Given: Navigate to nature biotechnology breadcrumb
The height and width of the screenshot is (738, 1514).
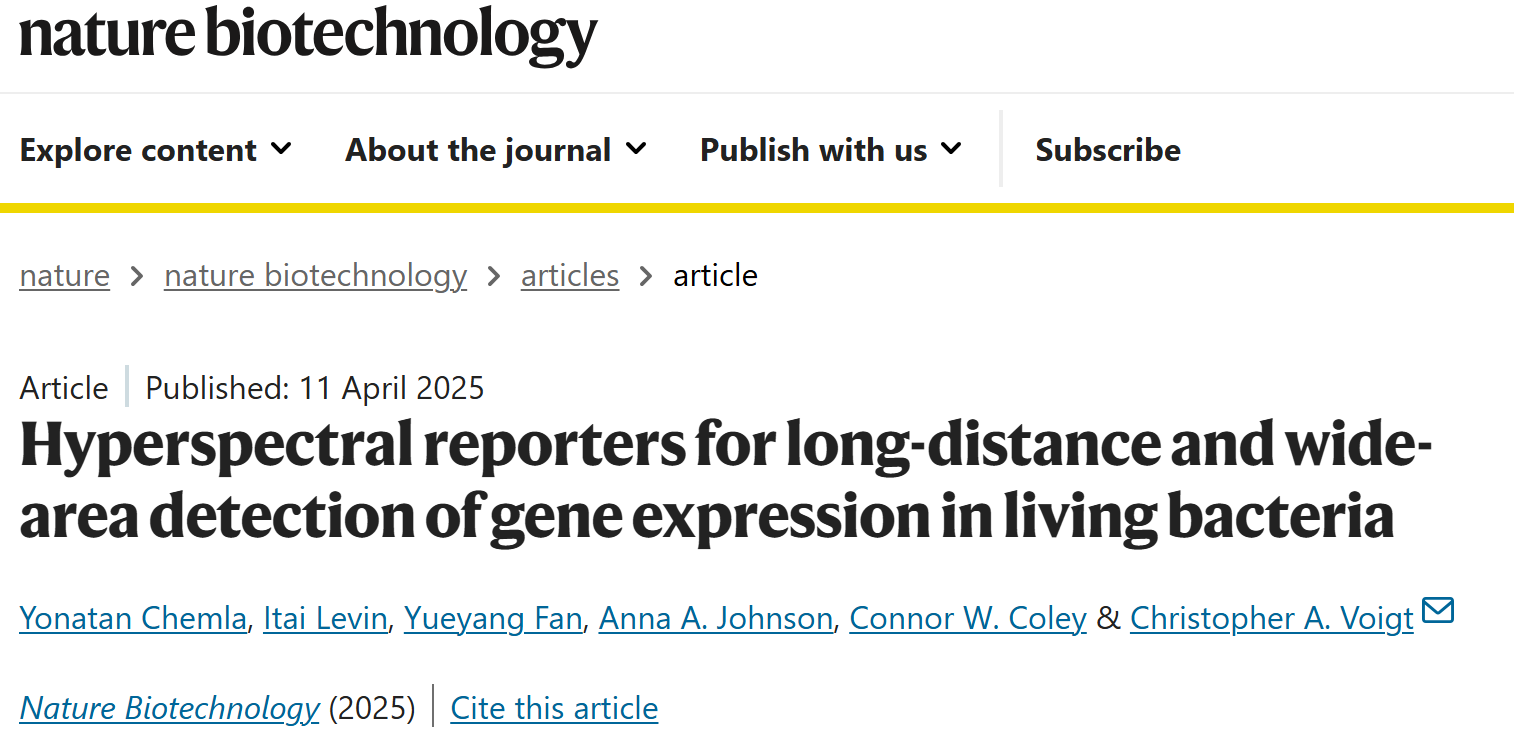Looking at the screenshot, I should click(x=315, y=275).
